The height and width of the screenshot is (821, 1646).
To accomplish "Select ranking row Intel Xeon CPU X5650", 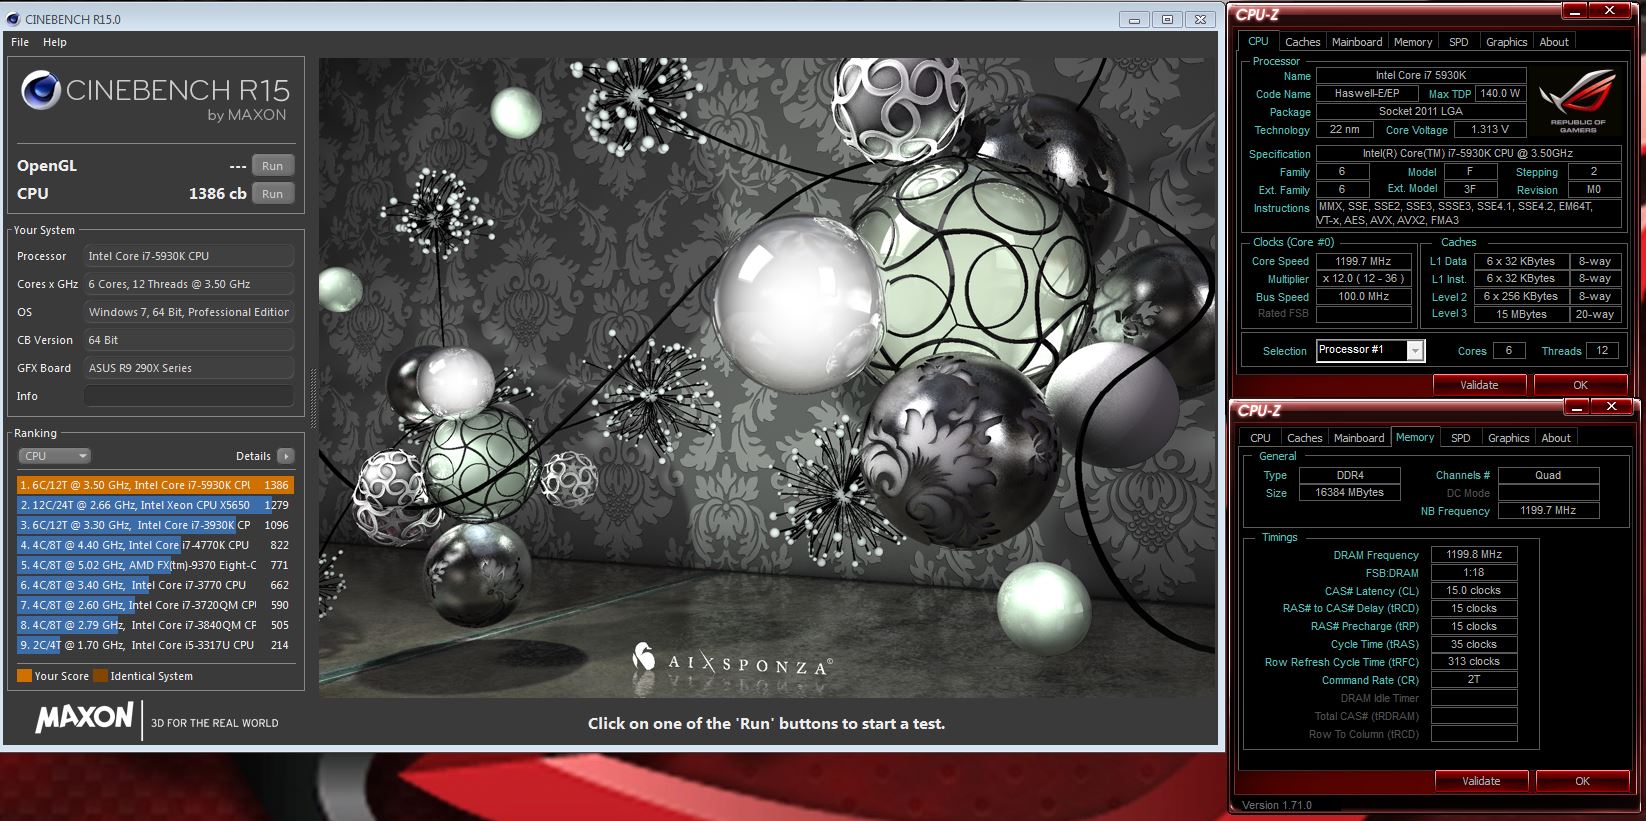I will (155, 505).
